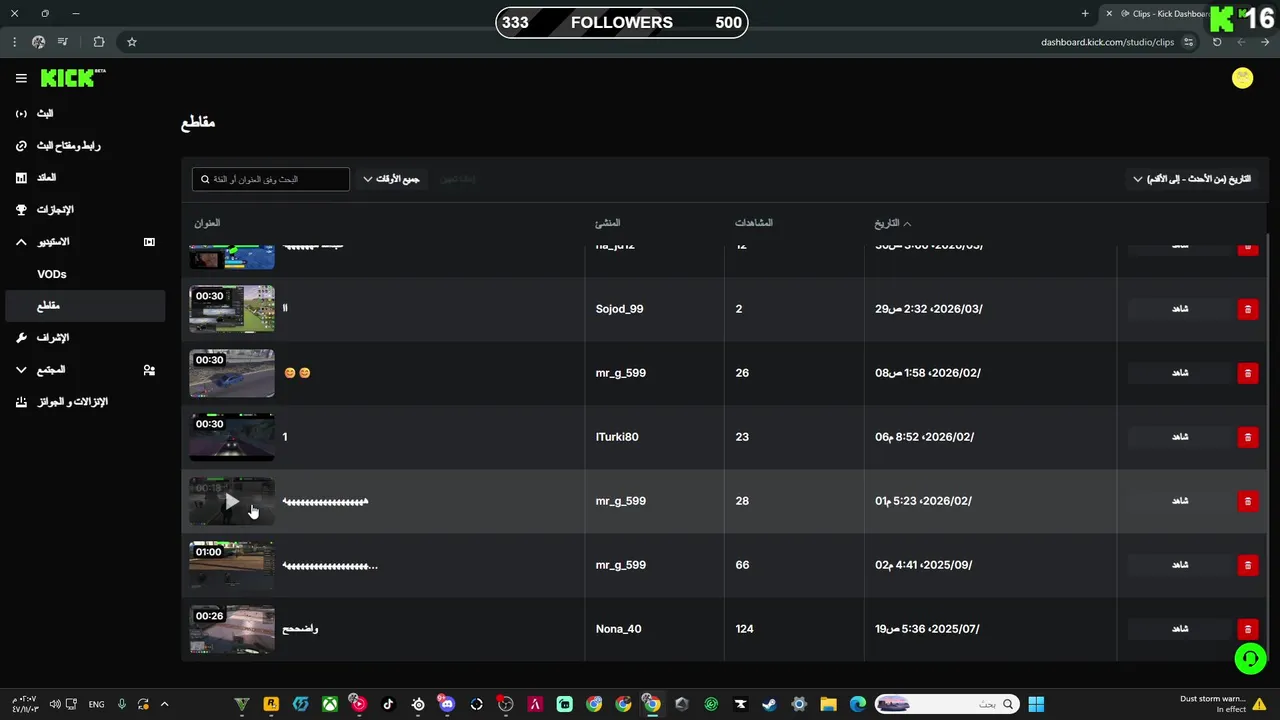Open File Explorer from the taskbar

(x=828, y=704)
